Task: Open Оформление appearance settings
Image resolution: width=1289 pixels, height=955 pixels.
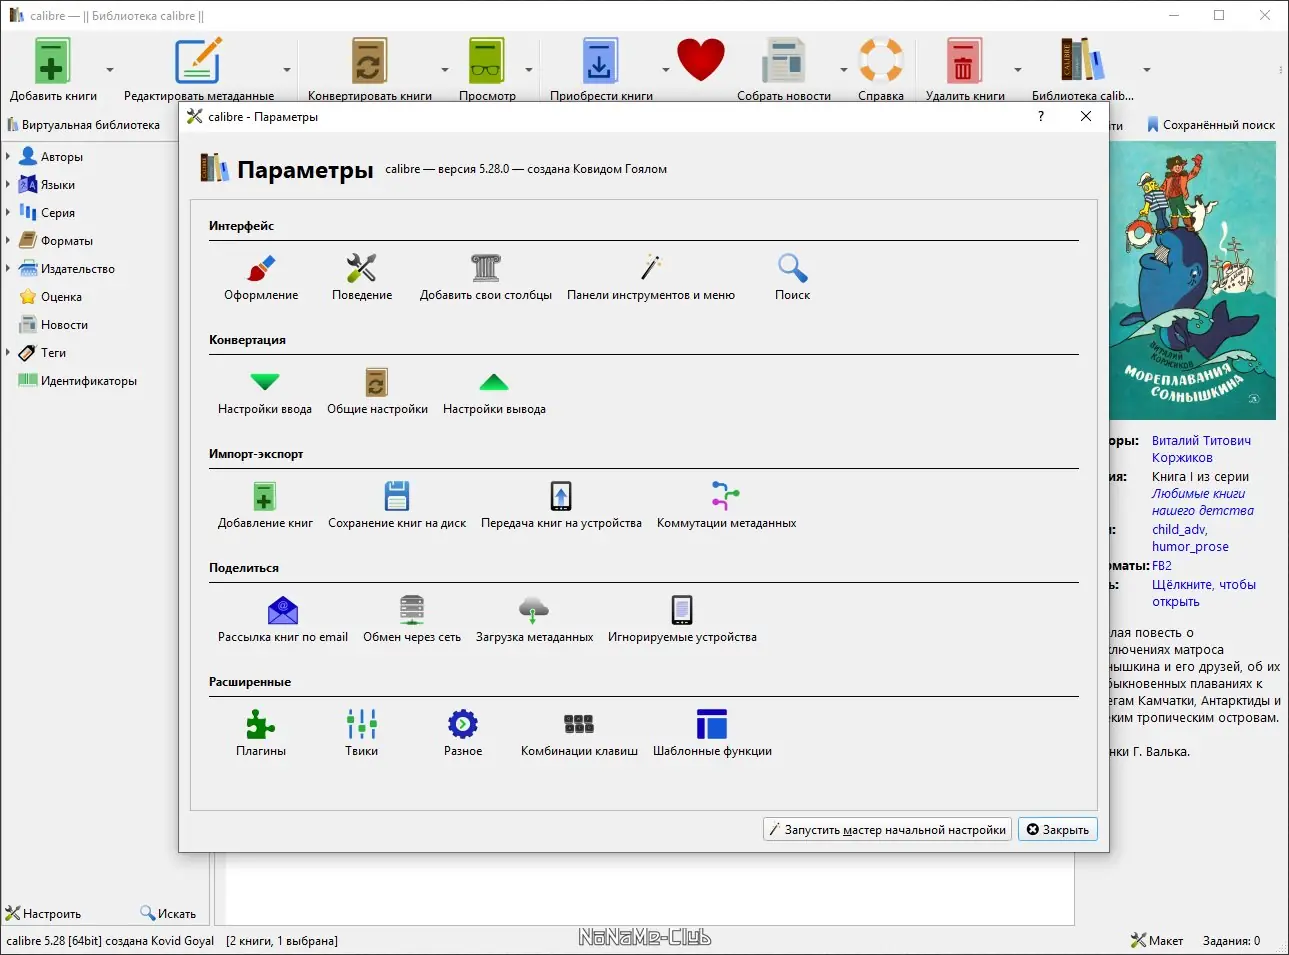Action: (261, 277)
